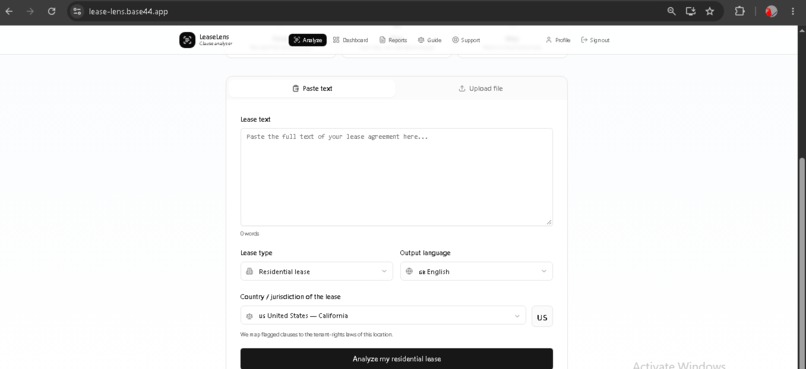Open the Chrome profile avatar
The height and width of the screenshot is (369, 806).
(x=771, y=11)
